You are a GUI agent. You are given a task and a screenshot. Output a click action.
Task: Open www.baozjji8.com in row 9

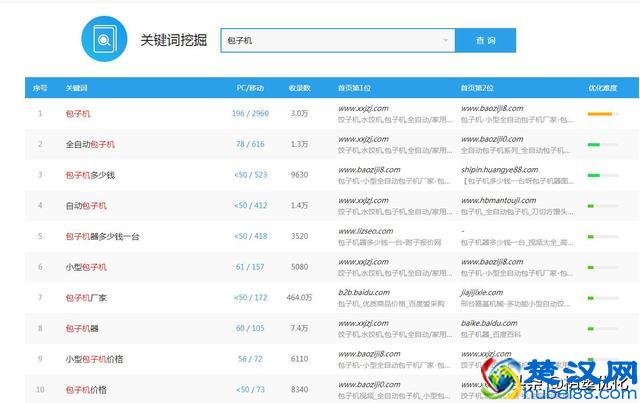(369, 354)
